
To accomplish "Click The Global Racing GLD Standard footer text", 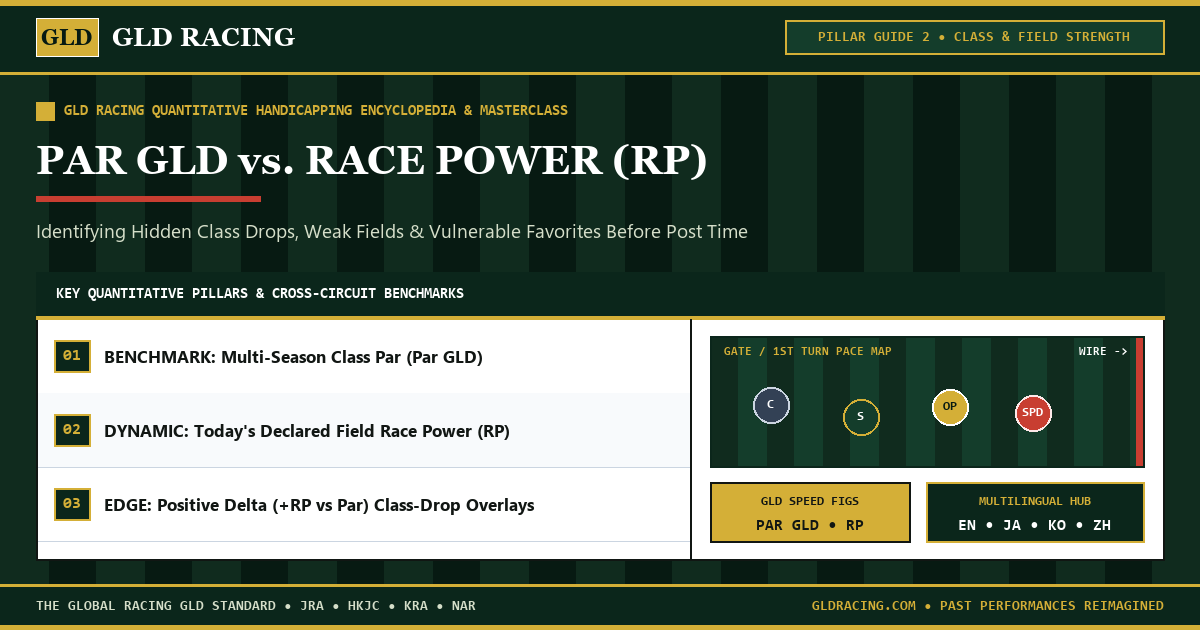I will click(255, 606).
